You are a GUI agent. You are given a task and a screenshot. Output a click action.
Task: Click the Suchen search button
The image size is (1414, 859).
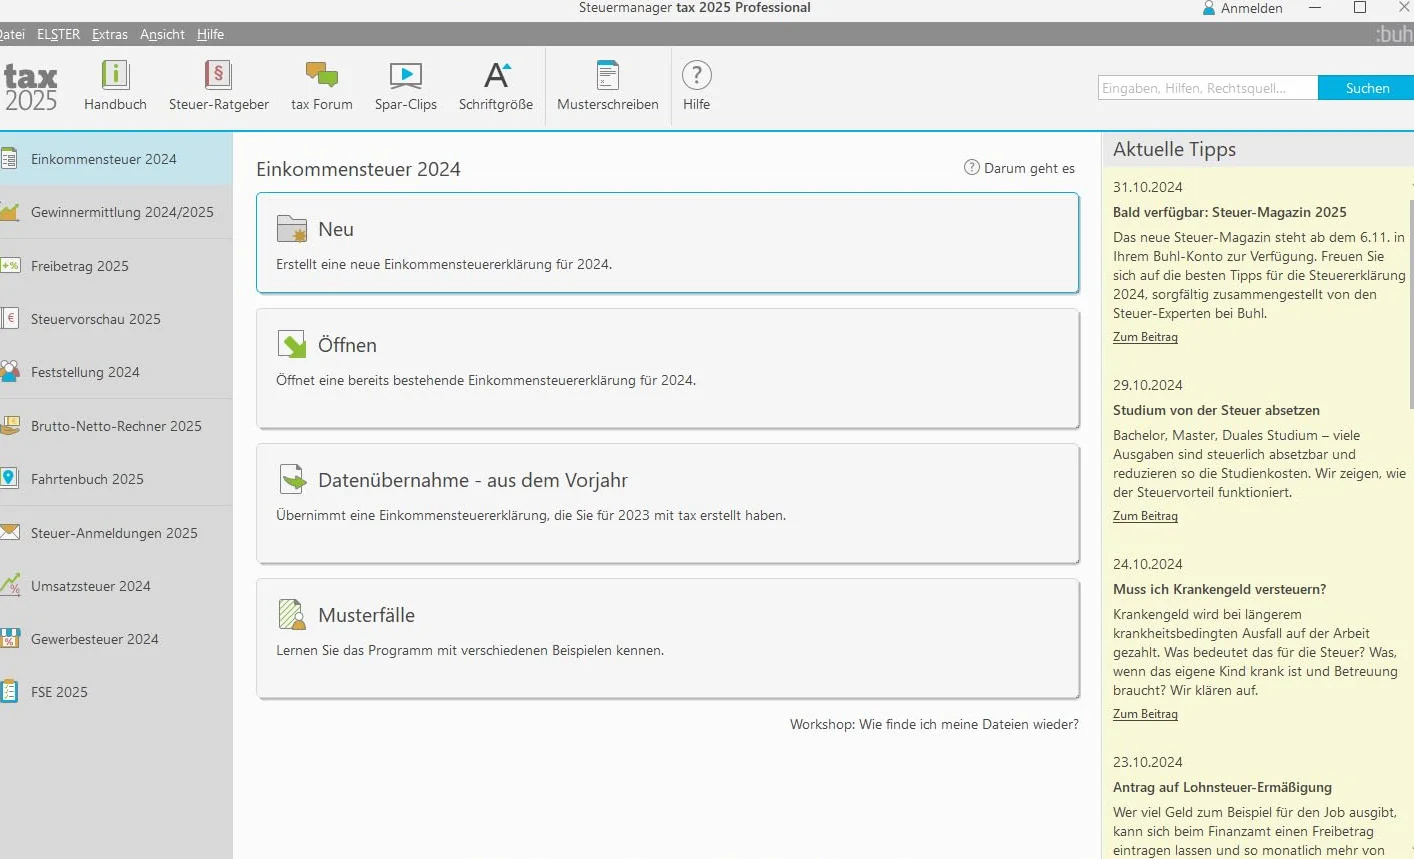pyautogui.click(x=1367, y=88)
